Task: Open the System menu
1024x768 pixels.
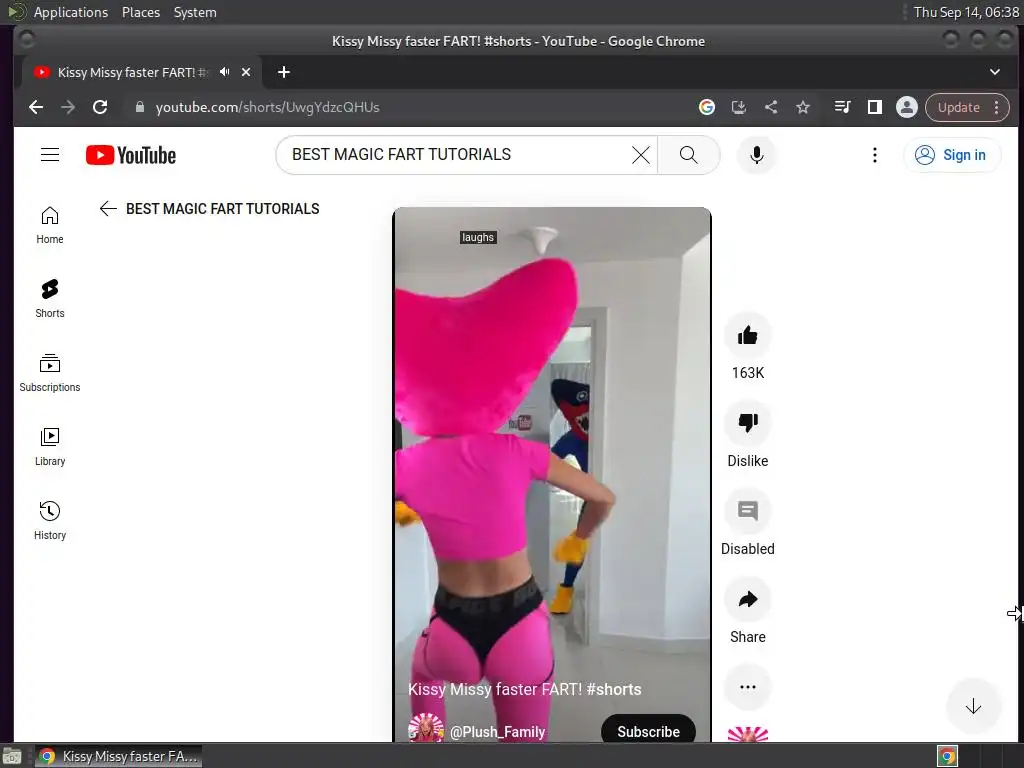Action: pos(195,12)
